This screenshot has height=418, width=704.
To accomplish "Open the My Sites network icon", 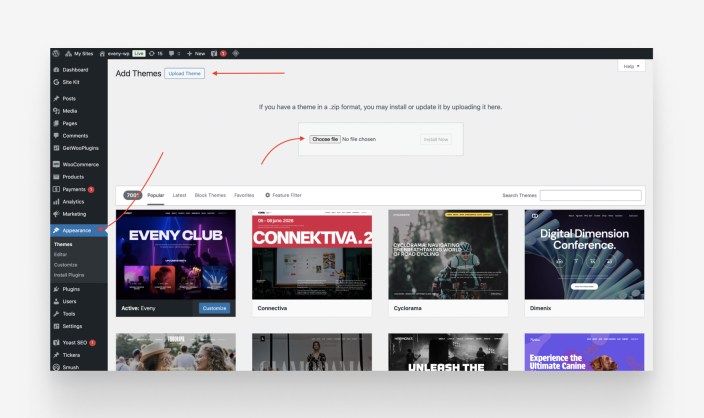I will (x=68, y=53).
